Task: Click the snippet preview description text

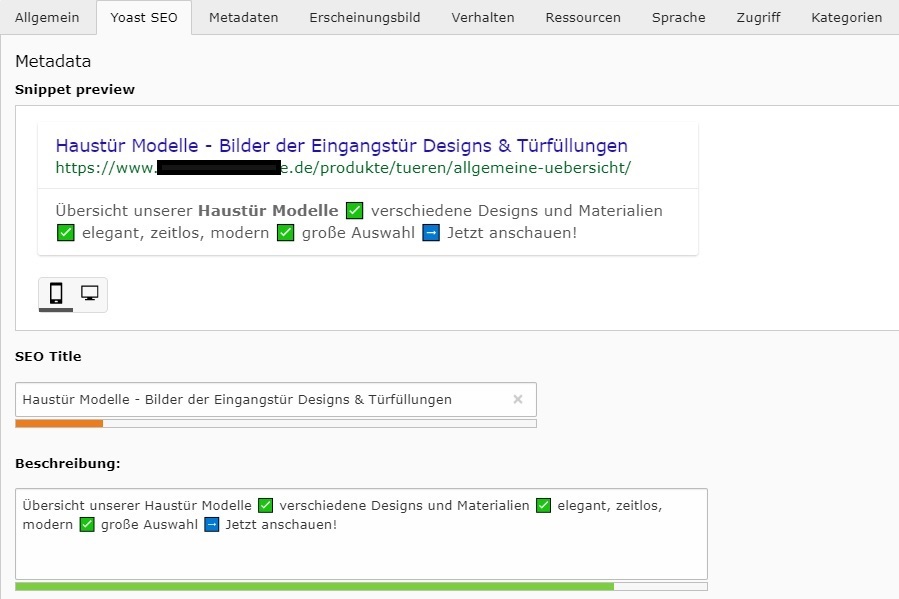Action: pos(200,211)
